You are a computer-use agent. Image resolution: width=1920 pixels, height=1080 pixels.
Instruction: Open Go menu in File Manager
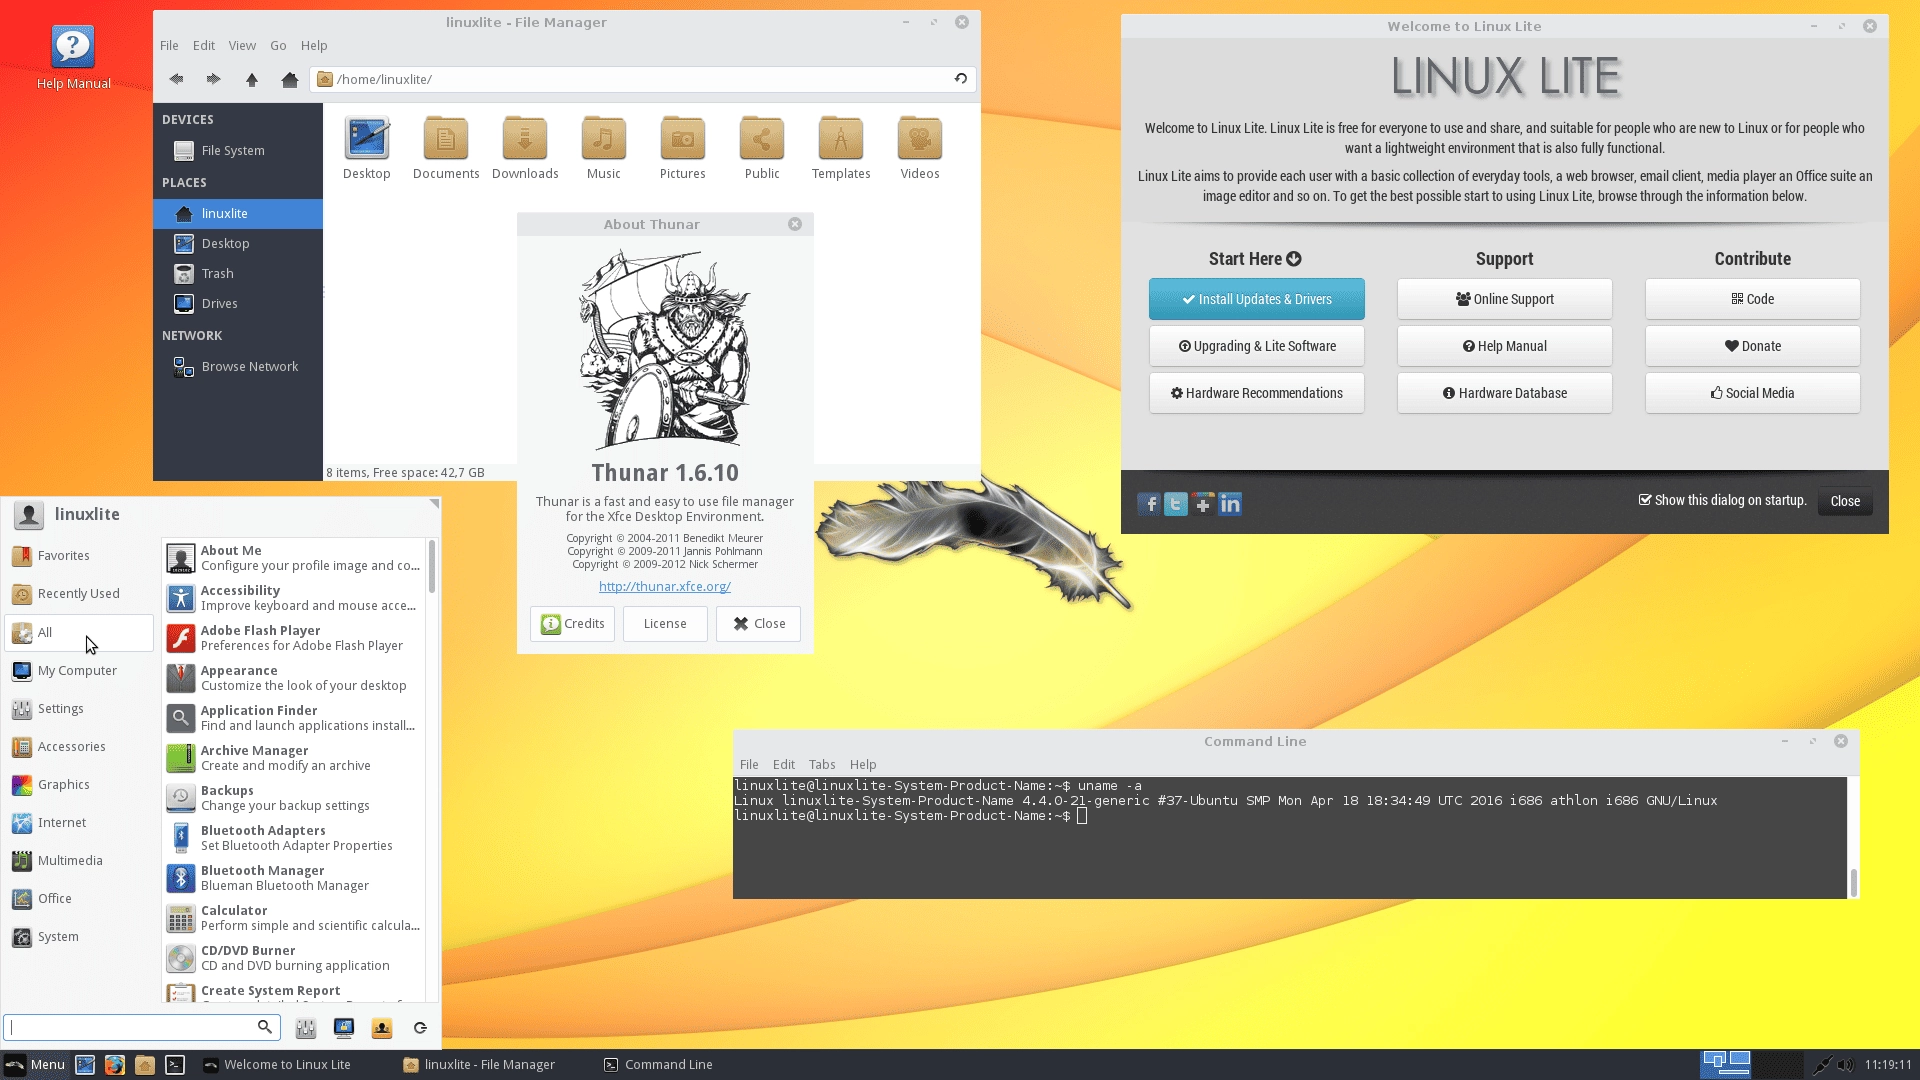coord(278,45)
